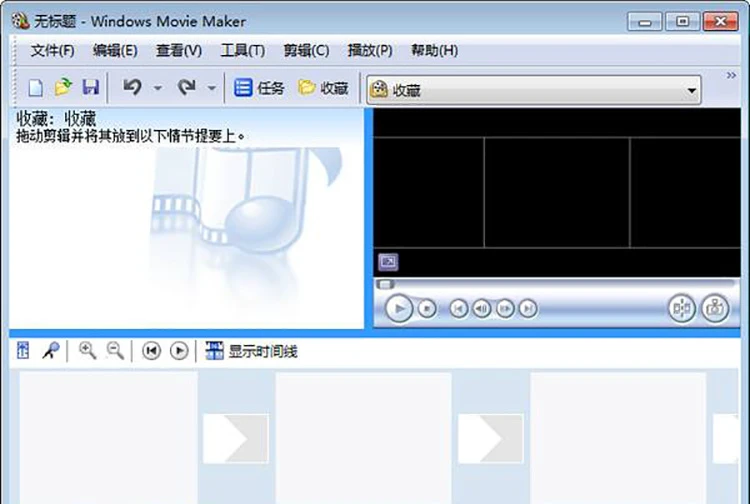Open the 查看(V) menu
750x504 pixels.
pyautogui.click(x=179, y=50)
